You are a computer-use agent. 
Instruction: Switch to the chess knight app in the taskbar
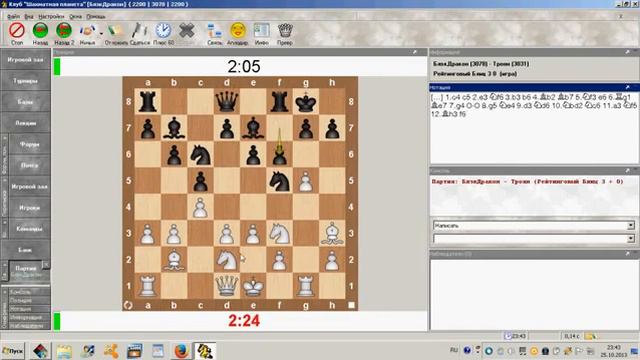[x=204, y=351]
